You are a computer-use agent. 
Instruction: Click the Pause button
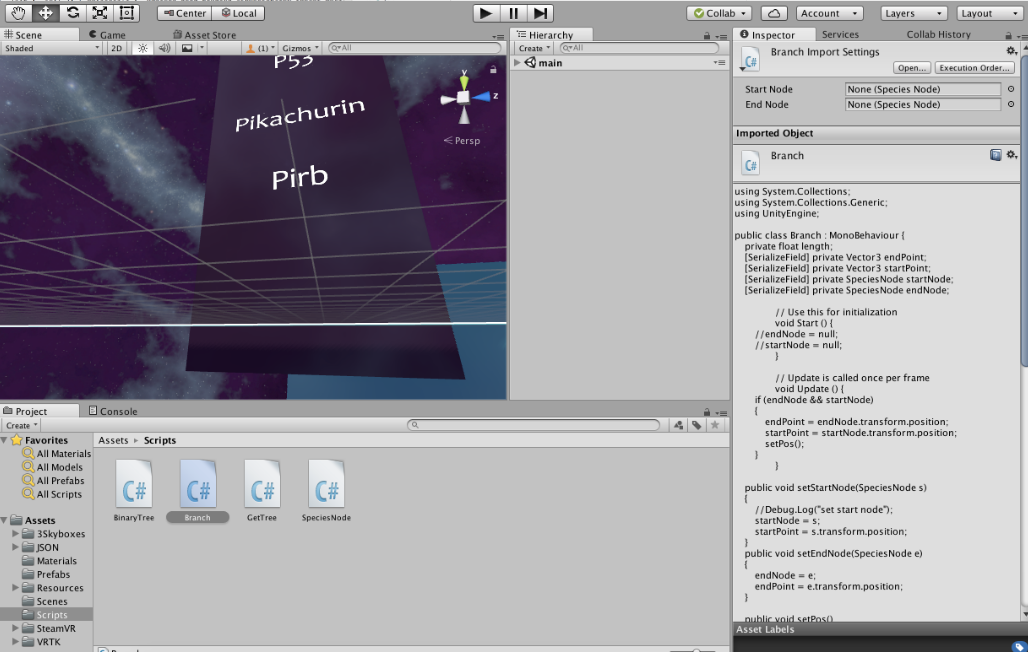[x=513, y=13]
